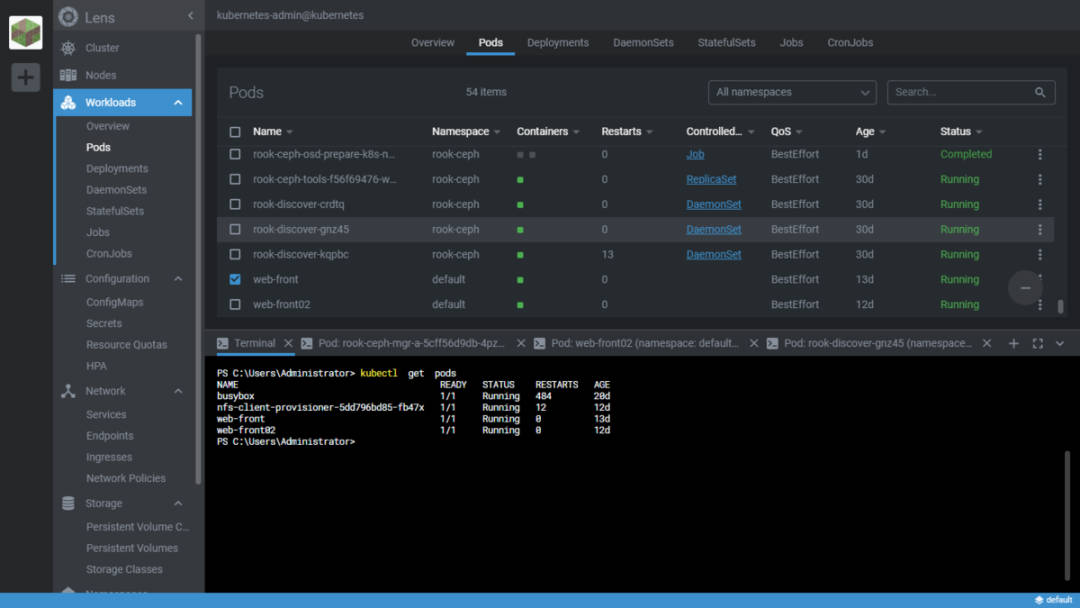Uncheck the web-front pod checkbox
The image size is (1080, 608).
click(x=235, y=280)
